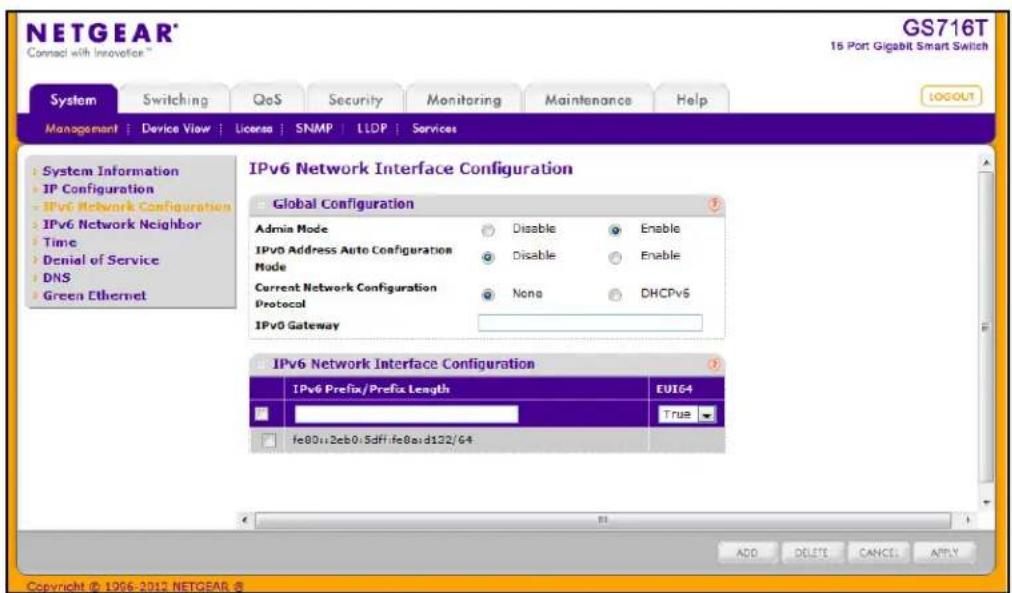The height and width of the screenshot is (593, 1012).
Task: Select Admin Mode Enable radio
Action: pos(616,230)
